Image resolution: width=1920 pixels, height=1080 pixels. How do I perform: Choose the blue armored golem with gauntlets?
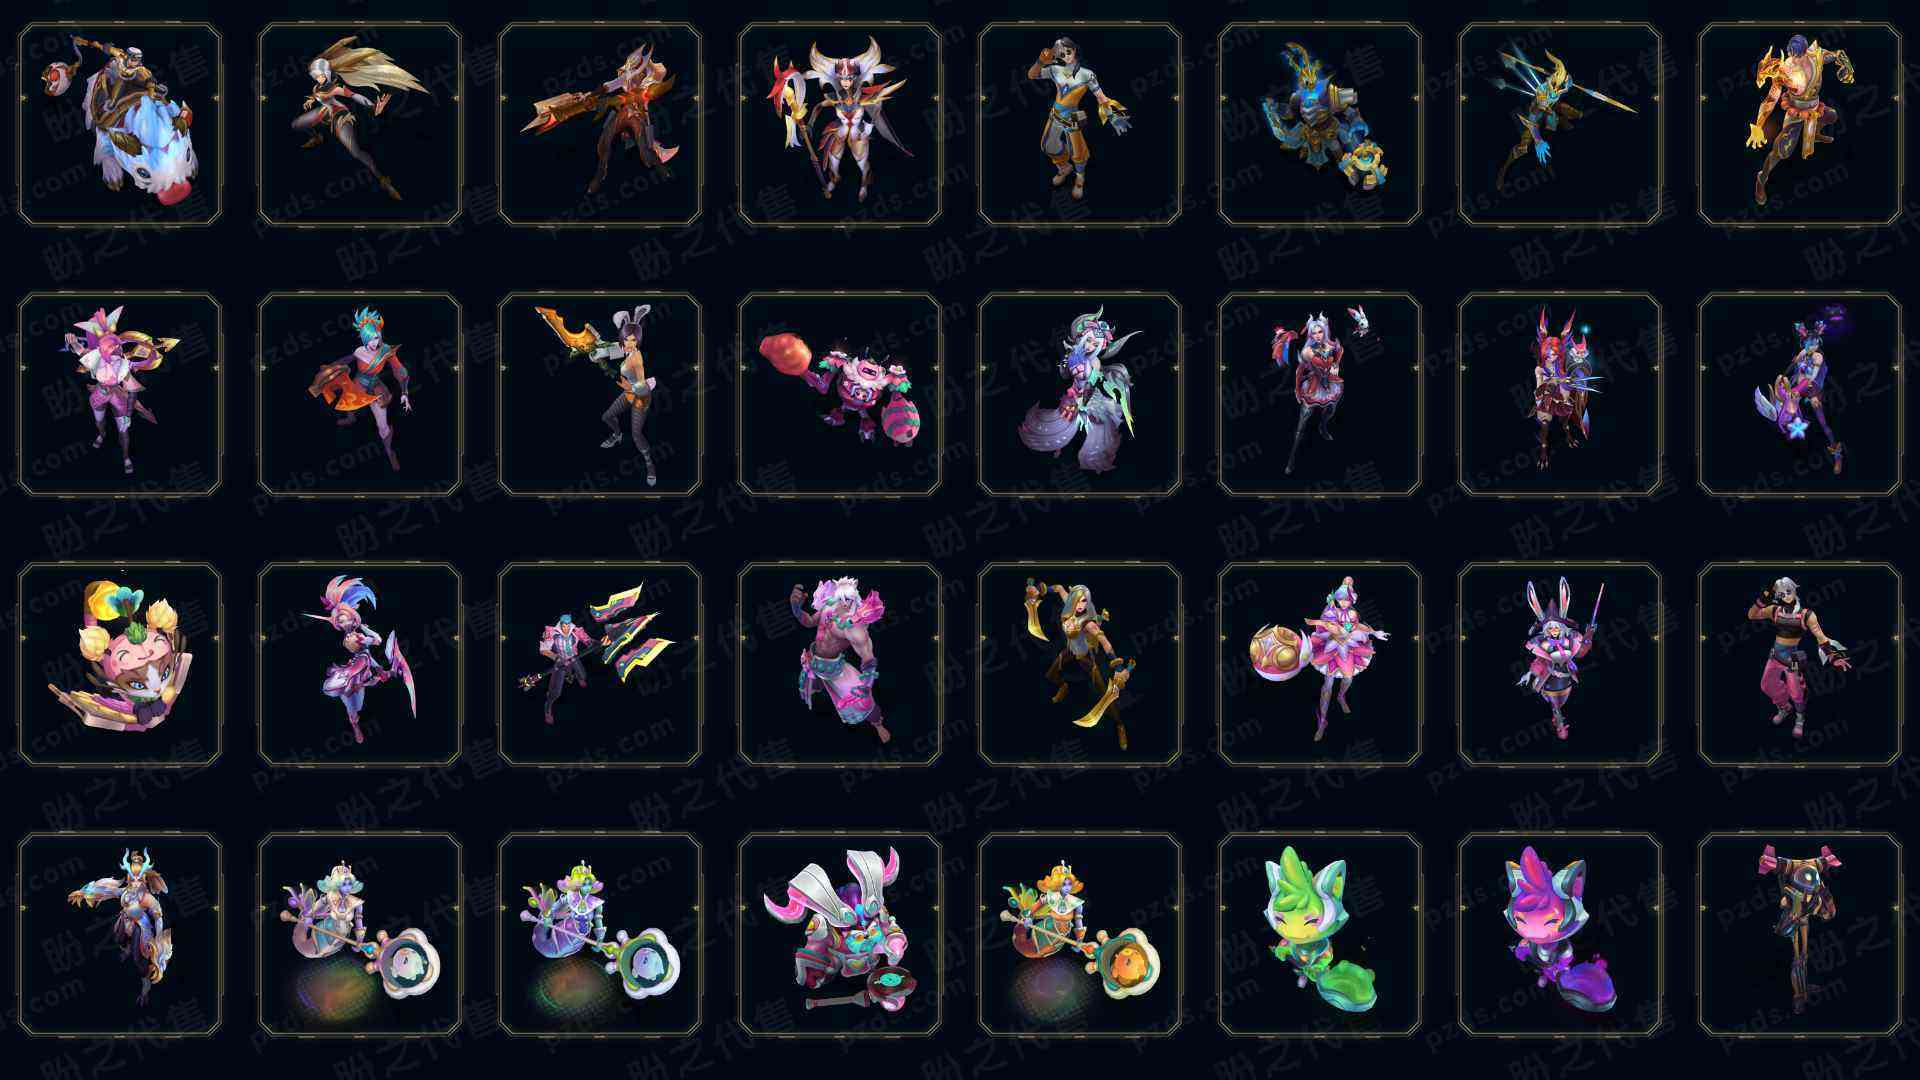click(1320, 124)
